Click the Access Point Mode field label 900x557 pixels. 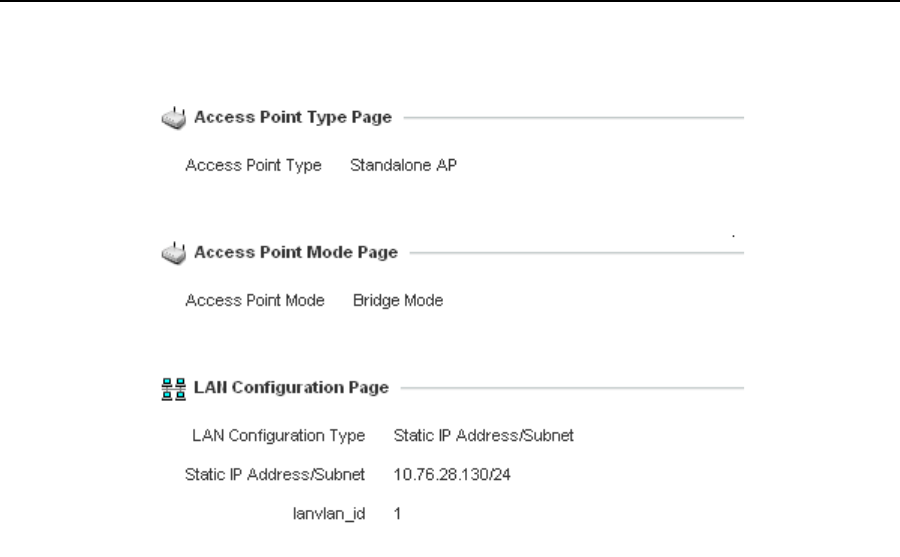(255, 300)
